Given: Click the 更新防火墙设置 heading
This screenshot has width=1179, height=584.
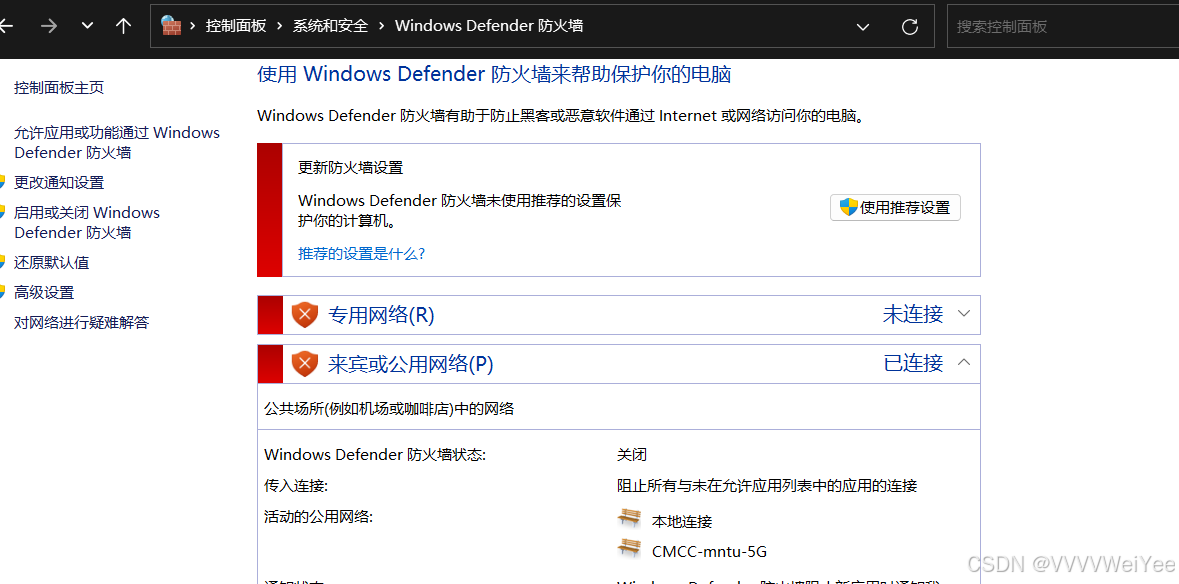Looking at the screenshot, I should point(350,168).
